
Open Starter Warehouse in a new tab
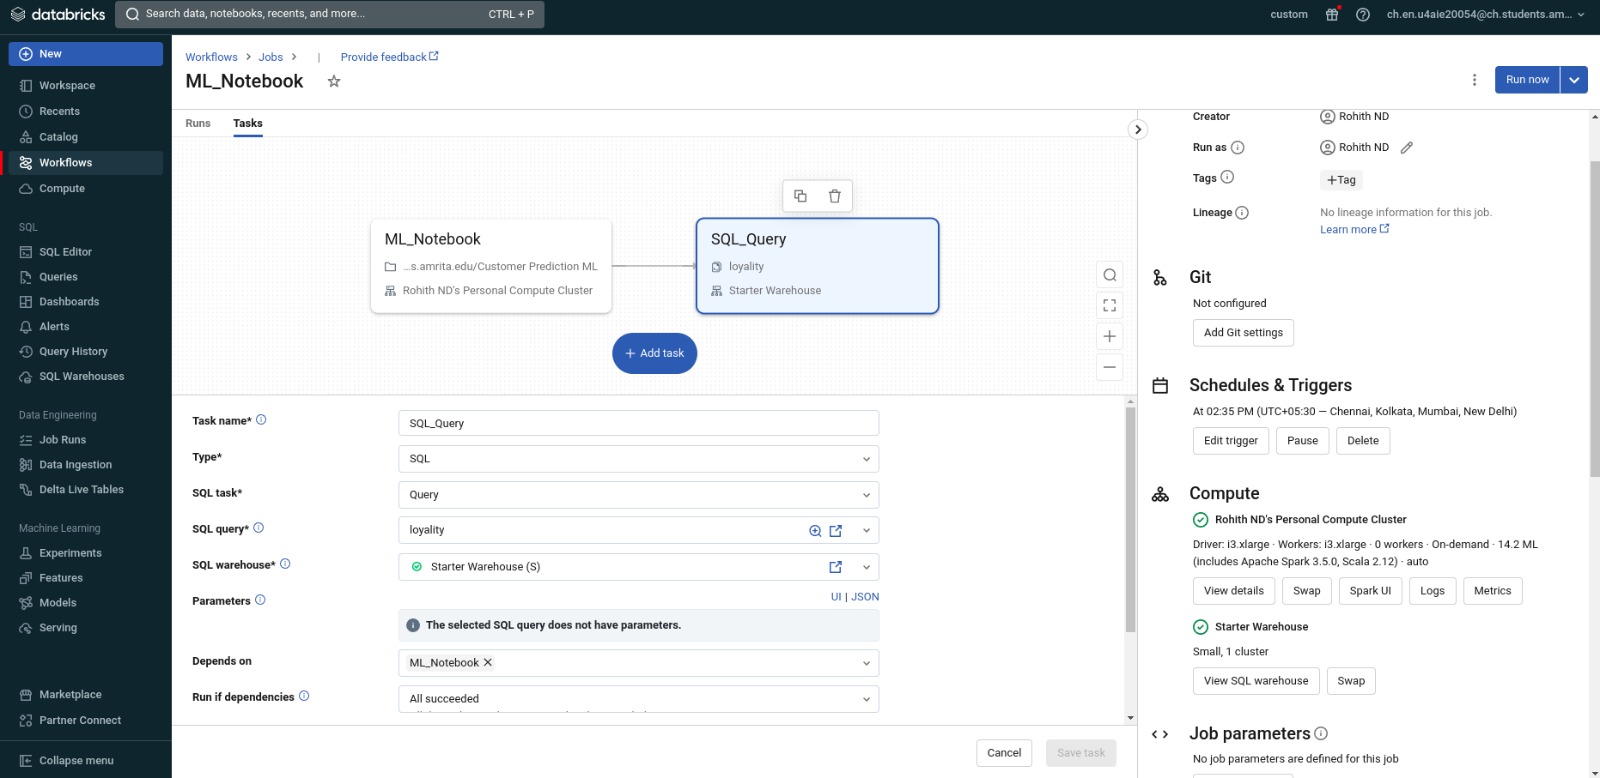click(x=836, y=567)
